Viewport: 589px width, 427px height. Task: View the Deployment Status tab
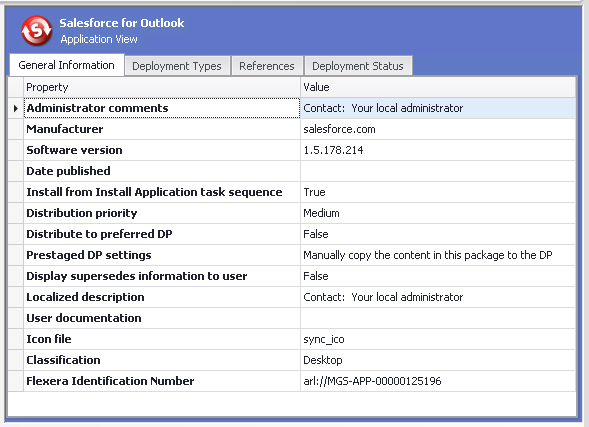[x=358, y=66]
